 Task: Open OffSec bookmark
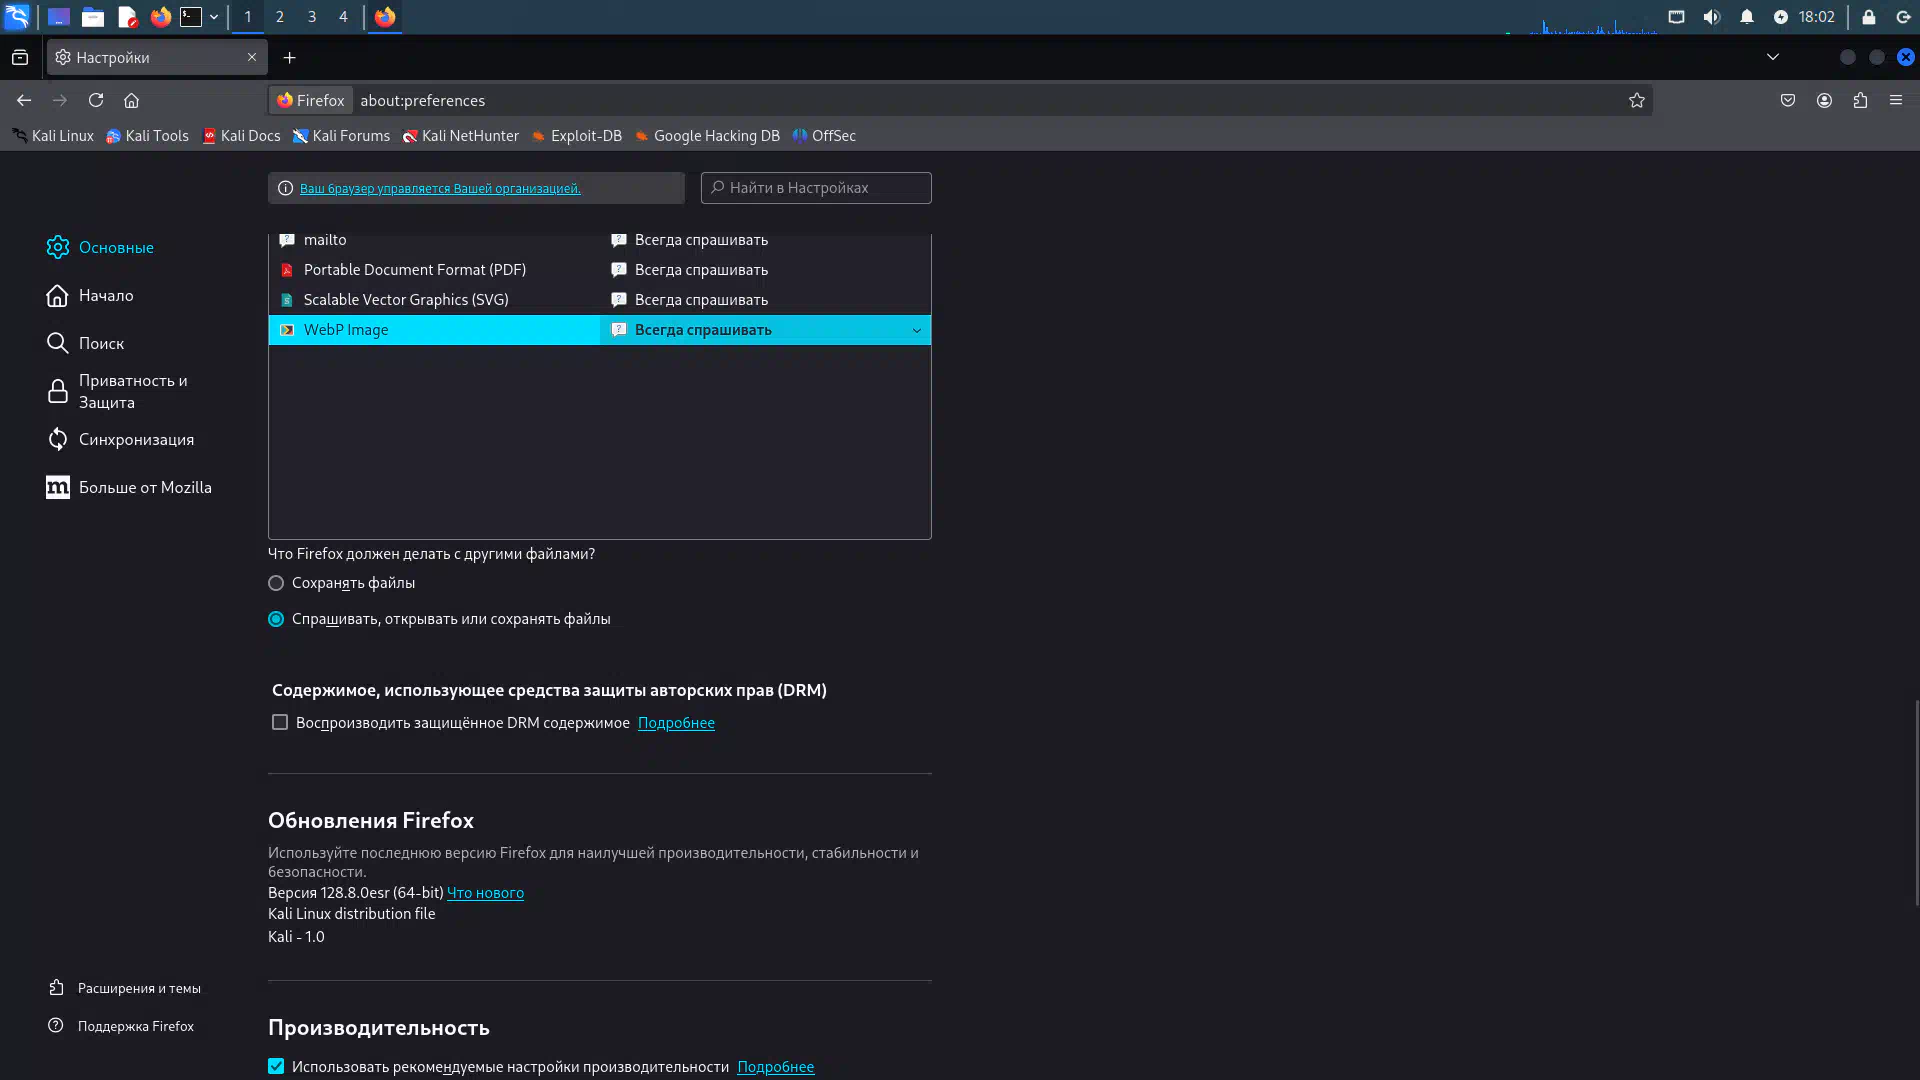(x=824, y=136)
